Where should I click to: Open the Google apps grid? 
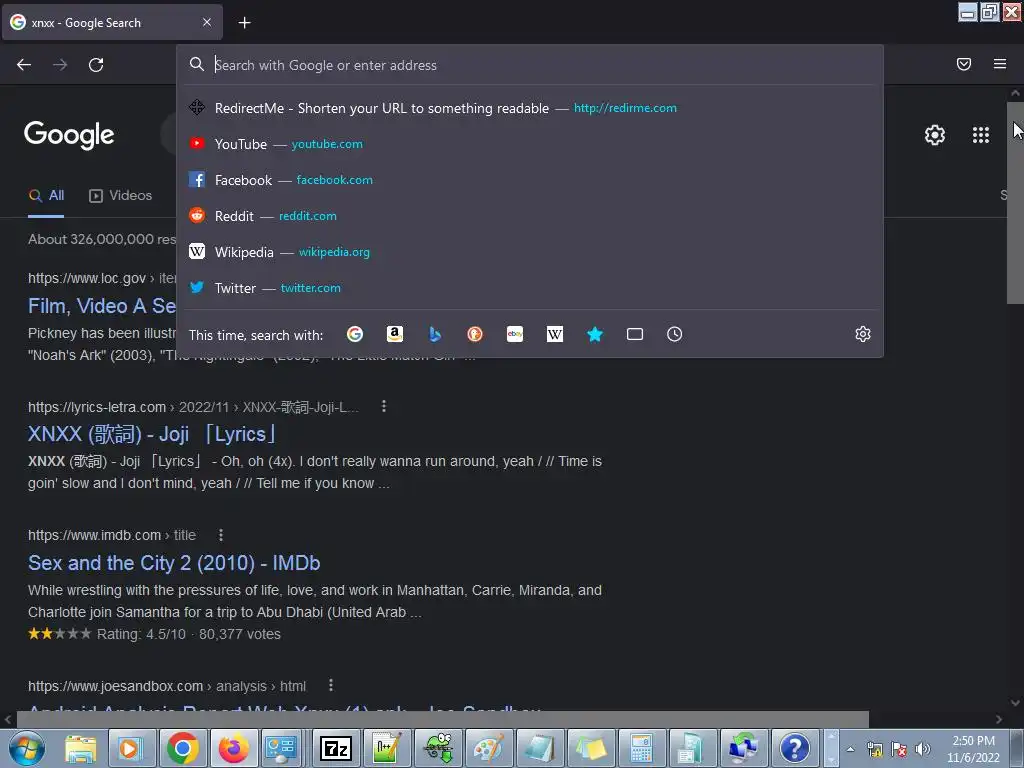pyautogui.click(x=980, y=135)
